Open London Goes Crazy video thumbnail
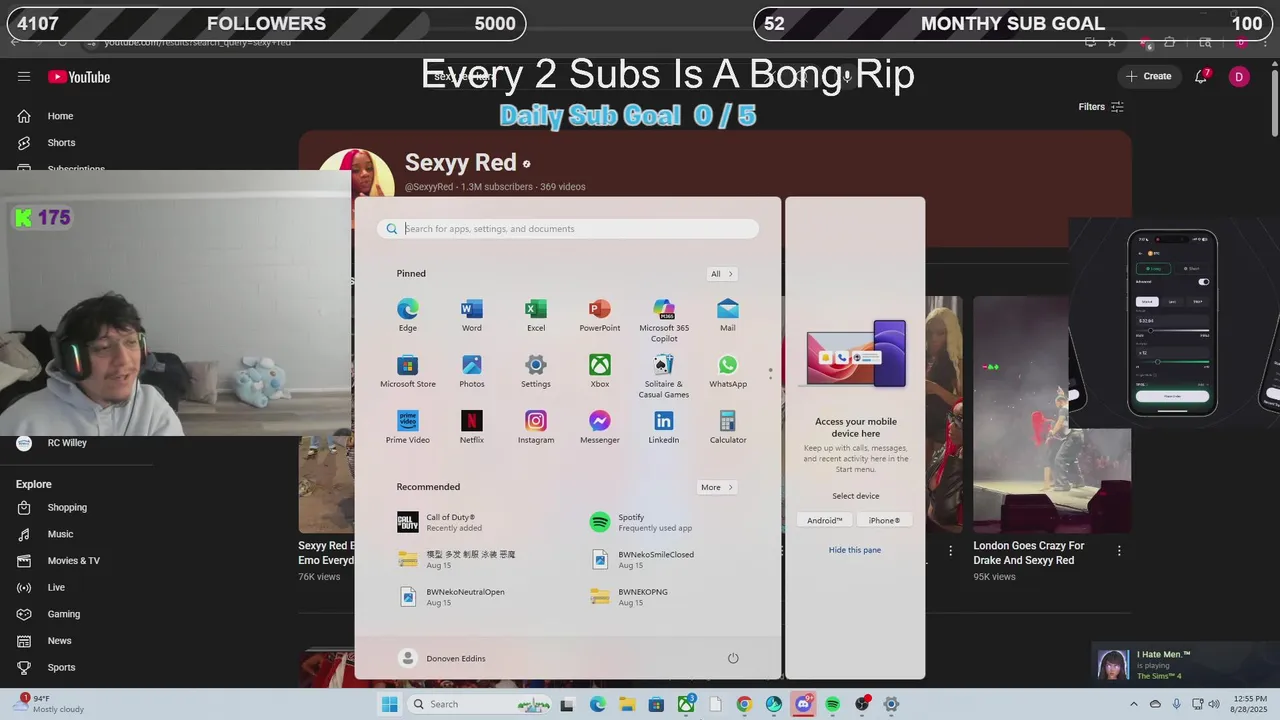Viewport: 1280px width, 720px height. pyautogui.click(x=1052, y=414)
